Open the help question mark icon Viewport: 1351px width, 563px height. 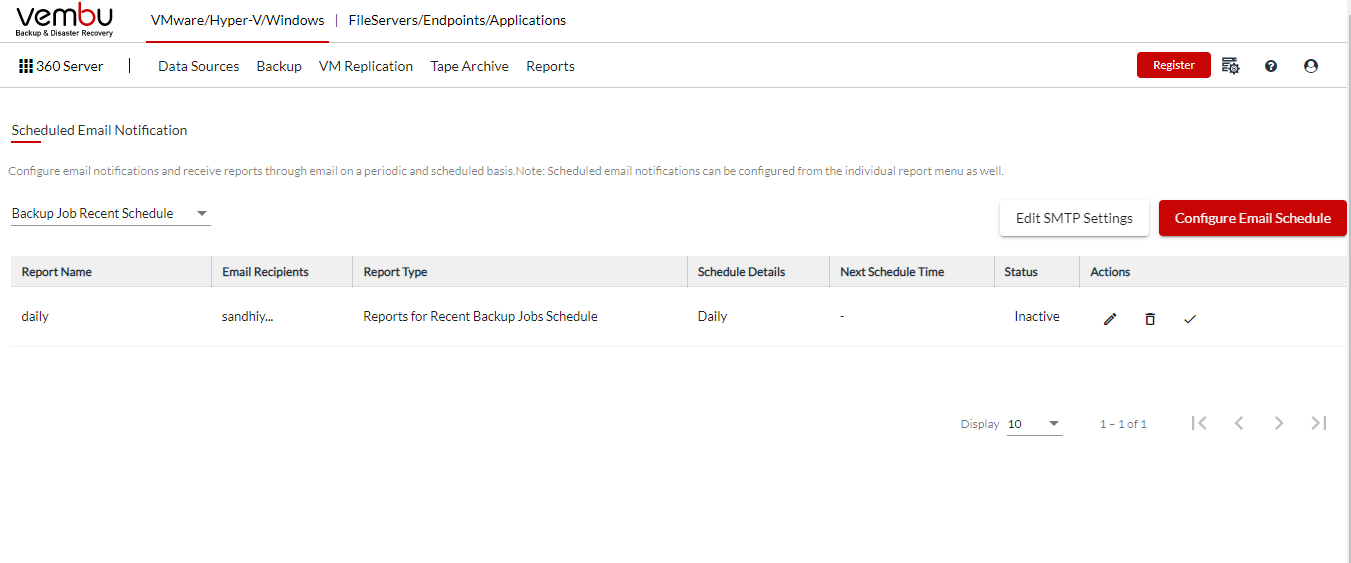point(1271,66)
